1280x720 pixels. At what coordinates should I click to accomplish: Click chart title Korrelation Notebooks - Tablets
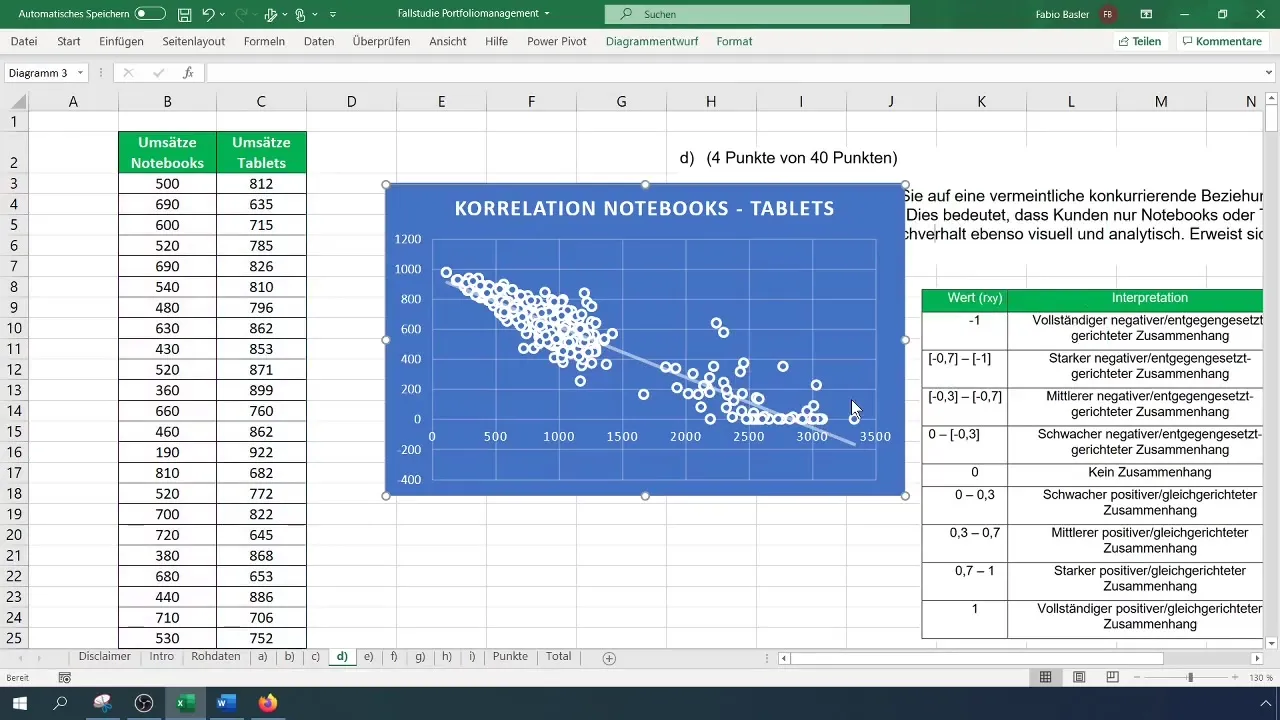point(644,209)
